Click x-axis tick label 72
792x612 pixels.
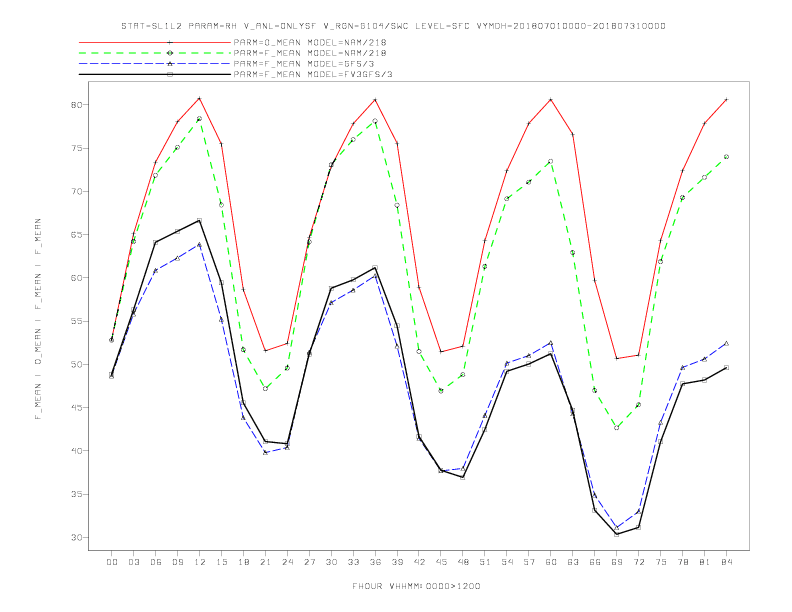(x=639, y=562)
